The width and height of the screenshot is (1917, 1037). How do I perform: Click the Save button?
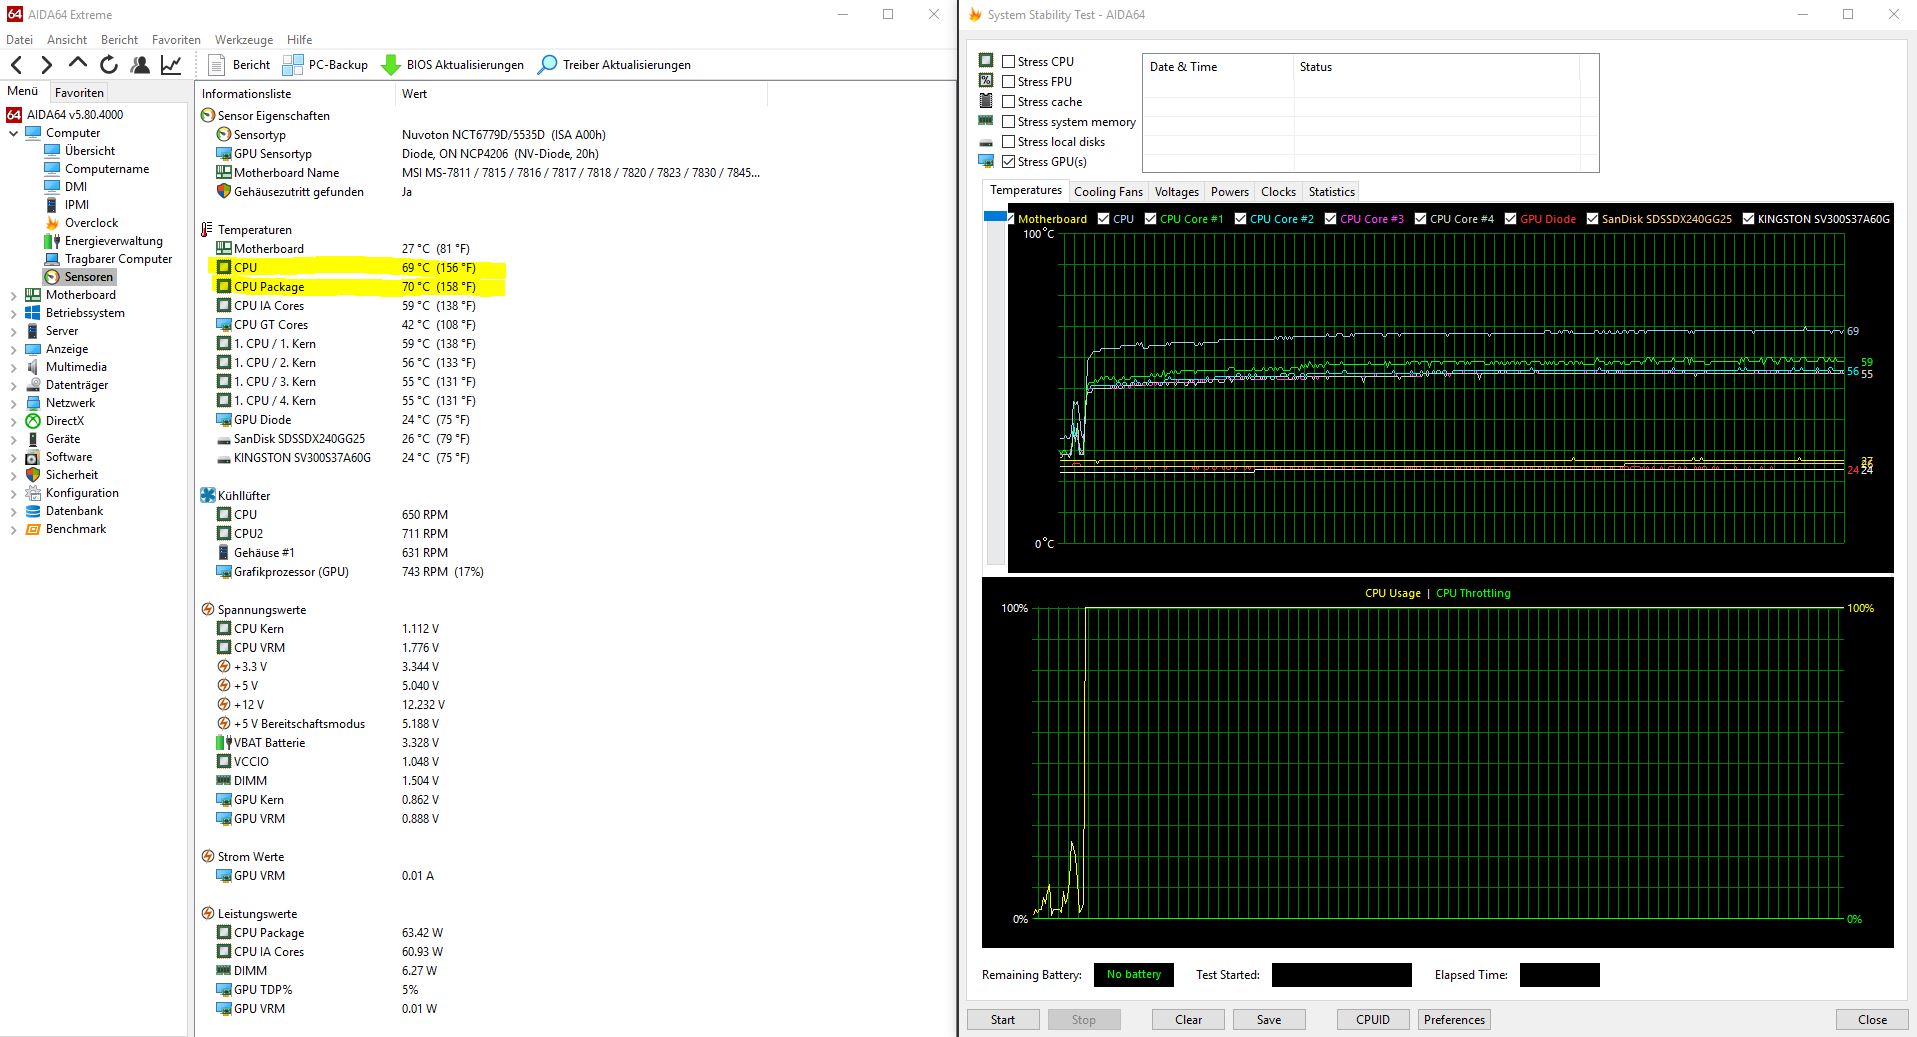click(x=1269, y=1020)
